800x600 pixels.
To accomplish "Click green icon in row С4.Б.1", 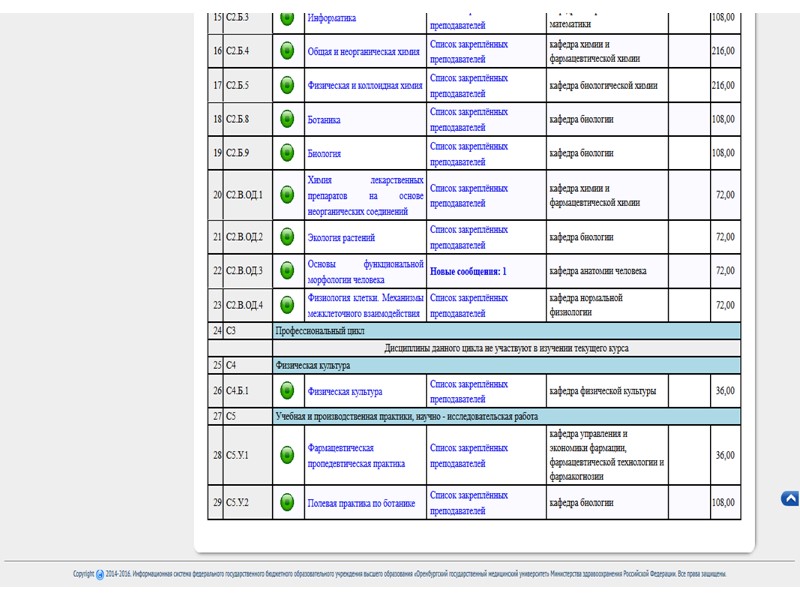I will pyautogui.click(x=287, y=391).
